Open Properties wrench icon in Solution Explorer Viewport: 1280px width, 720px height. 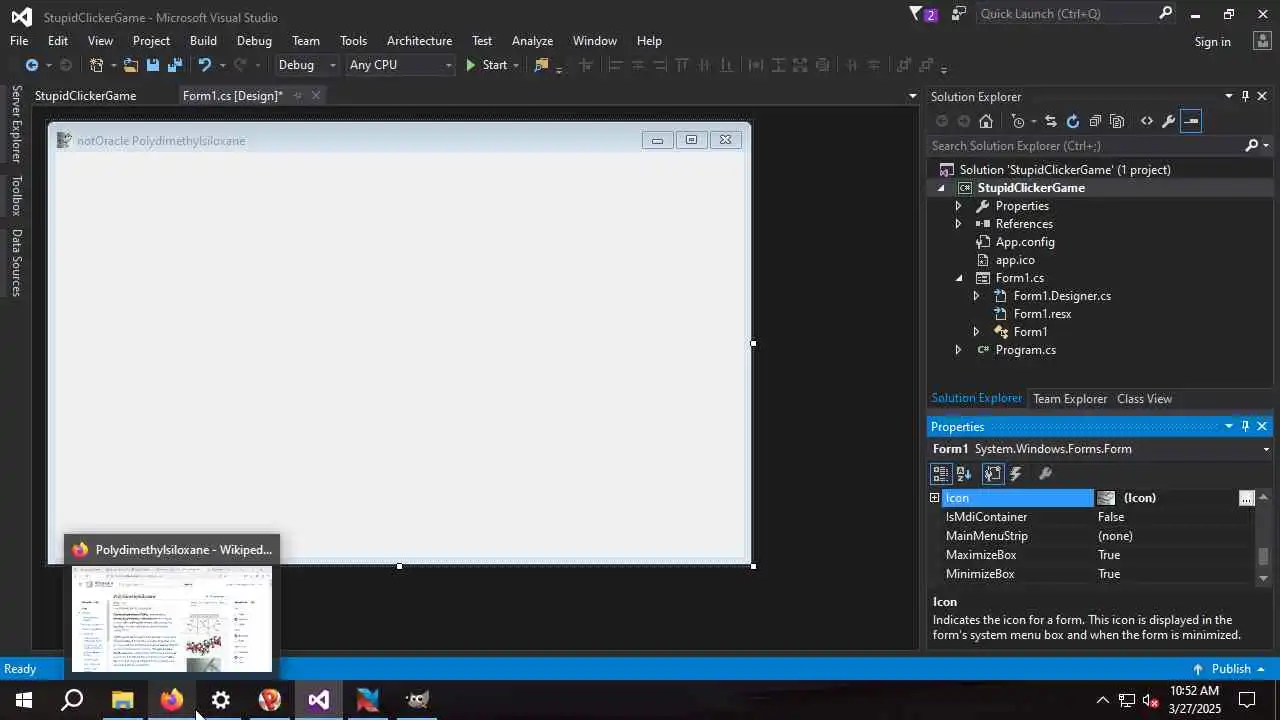click(1168, 121)
